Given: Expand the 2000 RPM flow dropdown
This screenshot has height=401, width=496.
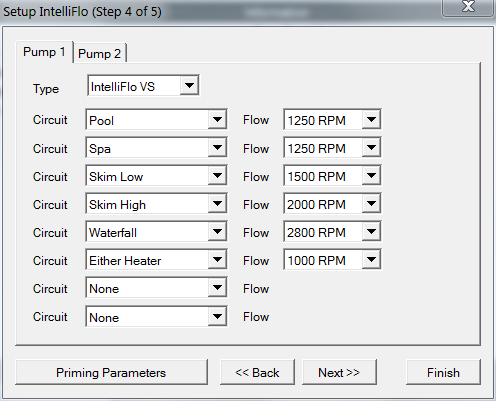Looking at the screenshot, I should pos(332,203).
